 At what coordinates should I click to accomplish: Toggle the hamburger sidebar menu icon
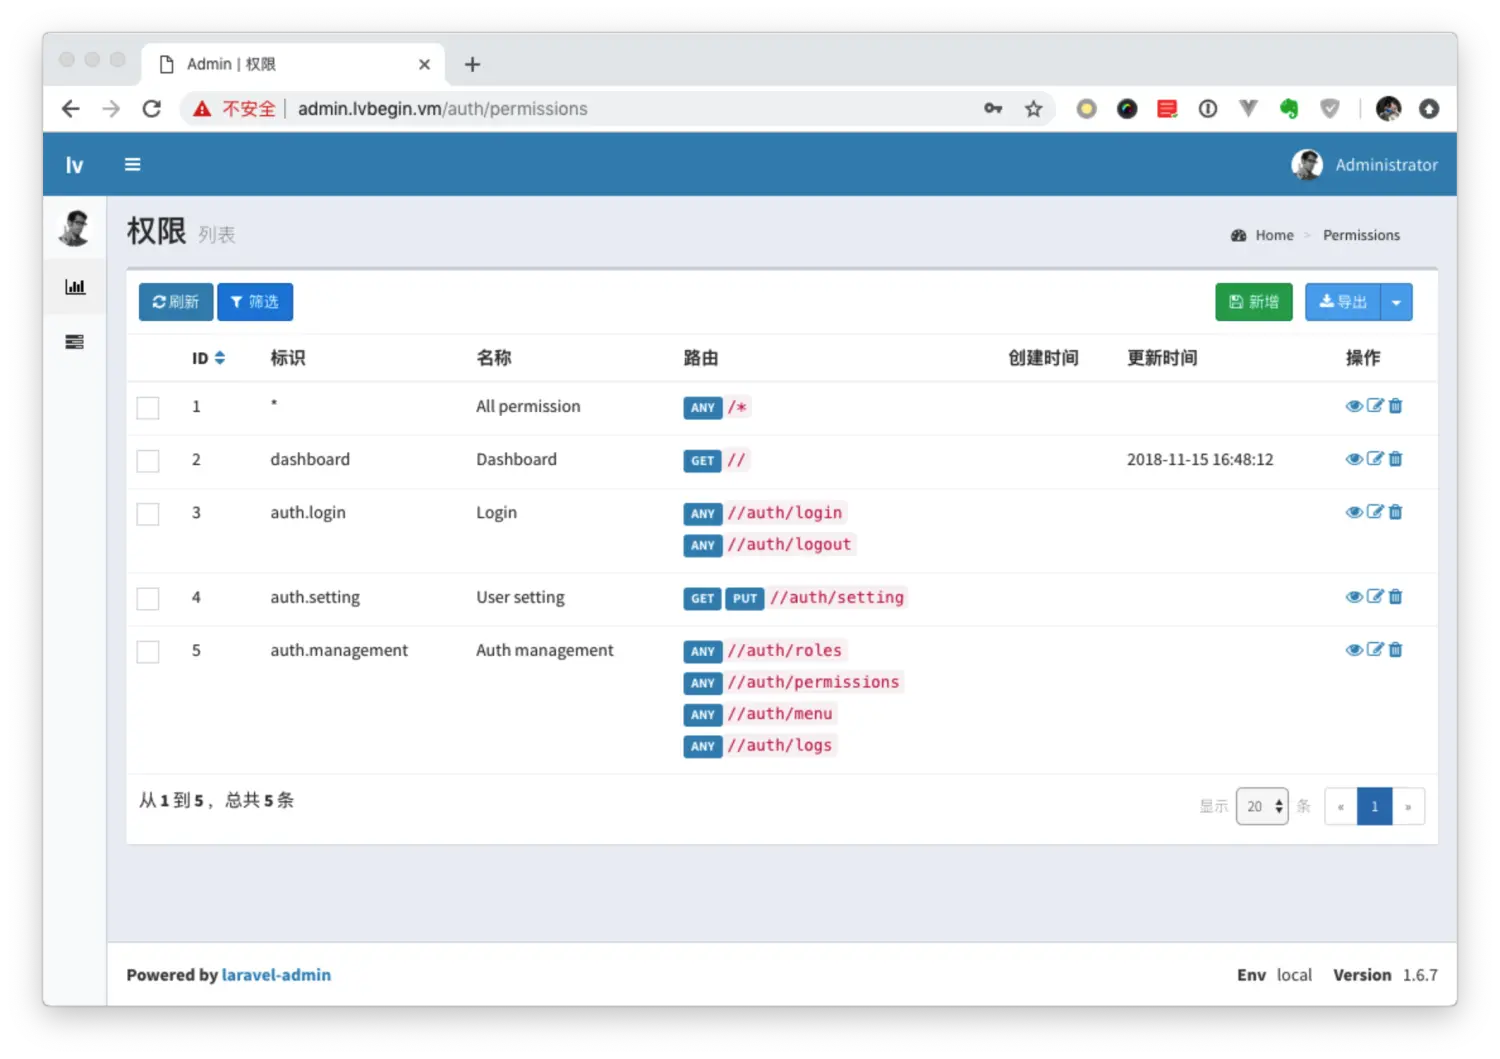pyautogui.click(x=132, y=164)
